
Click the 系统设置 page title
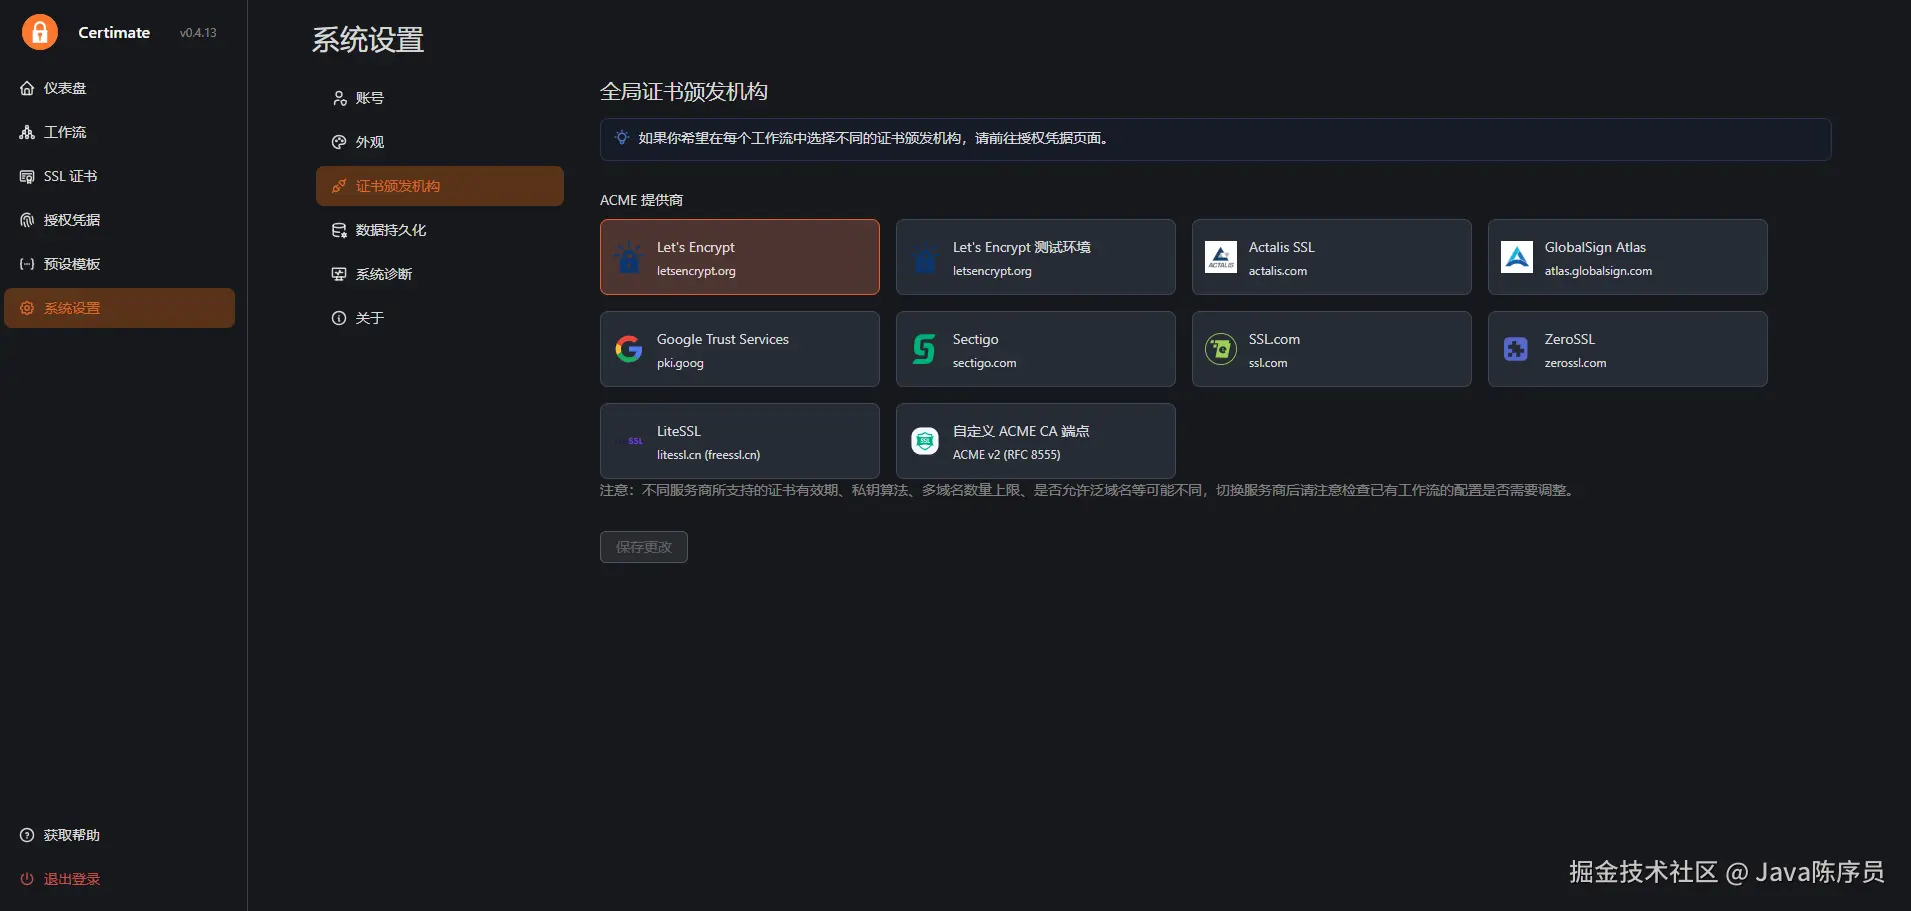tap(368, 40)
